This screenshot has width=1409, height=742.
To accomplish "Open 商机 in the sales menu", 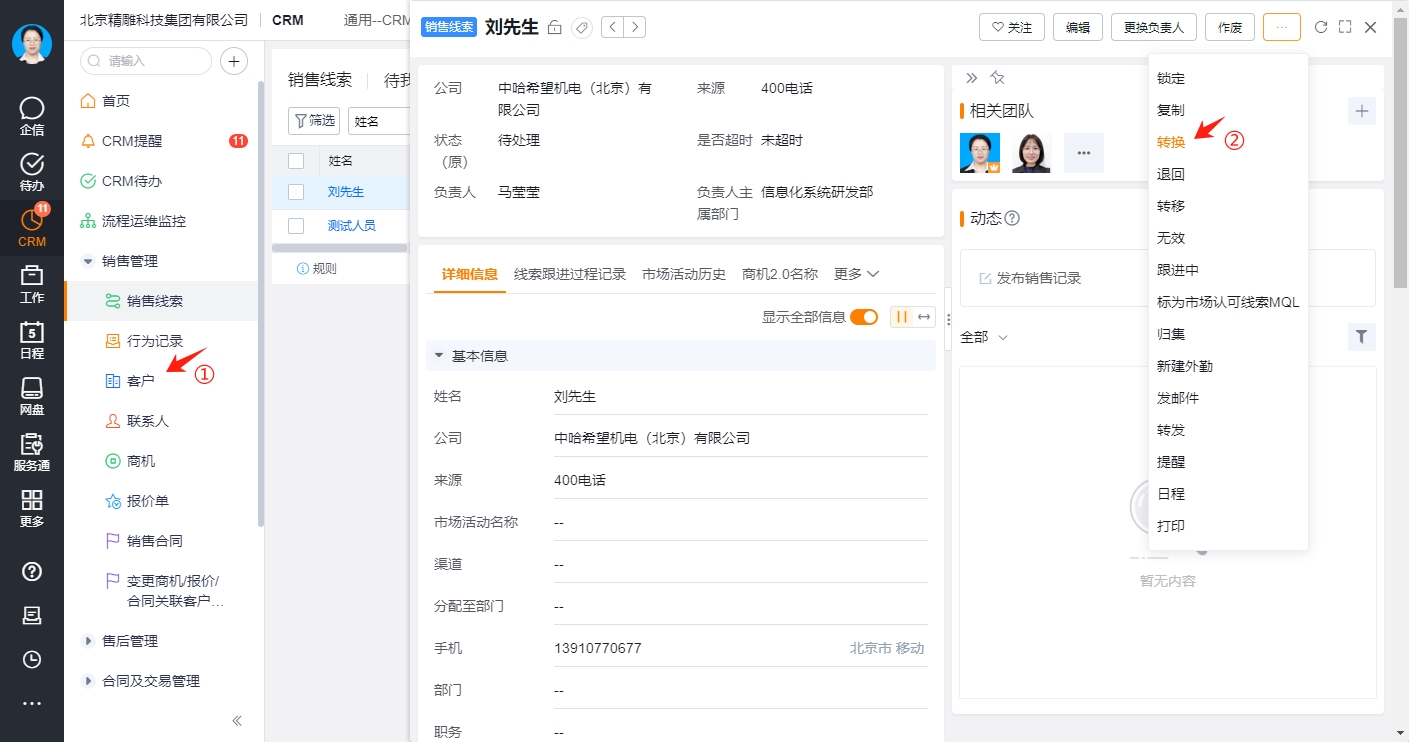I will tap(141, 461).
